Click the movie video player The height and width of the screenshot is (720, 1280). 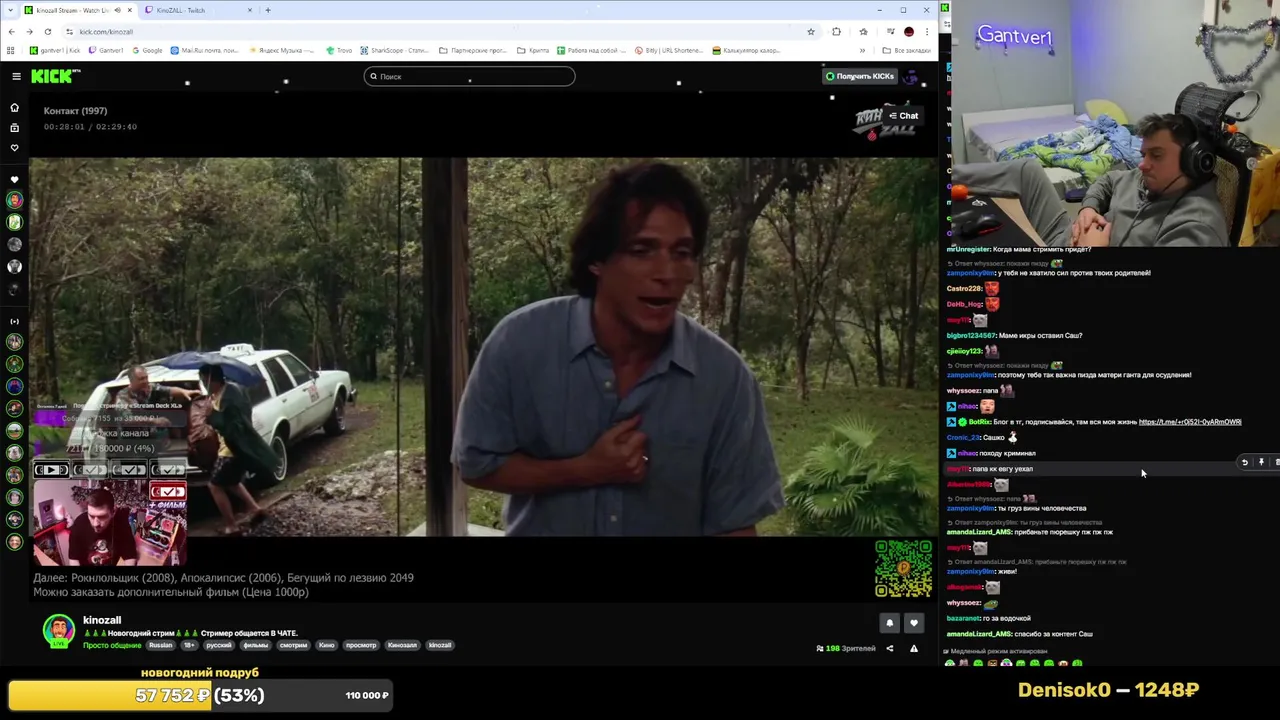pos(483,346)
